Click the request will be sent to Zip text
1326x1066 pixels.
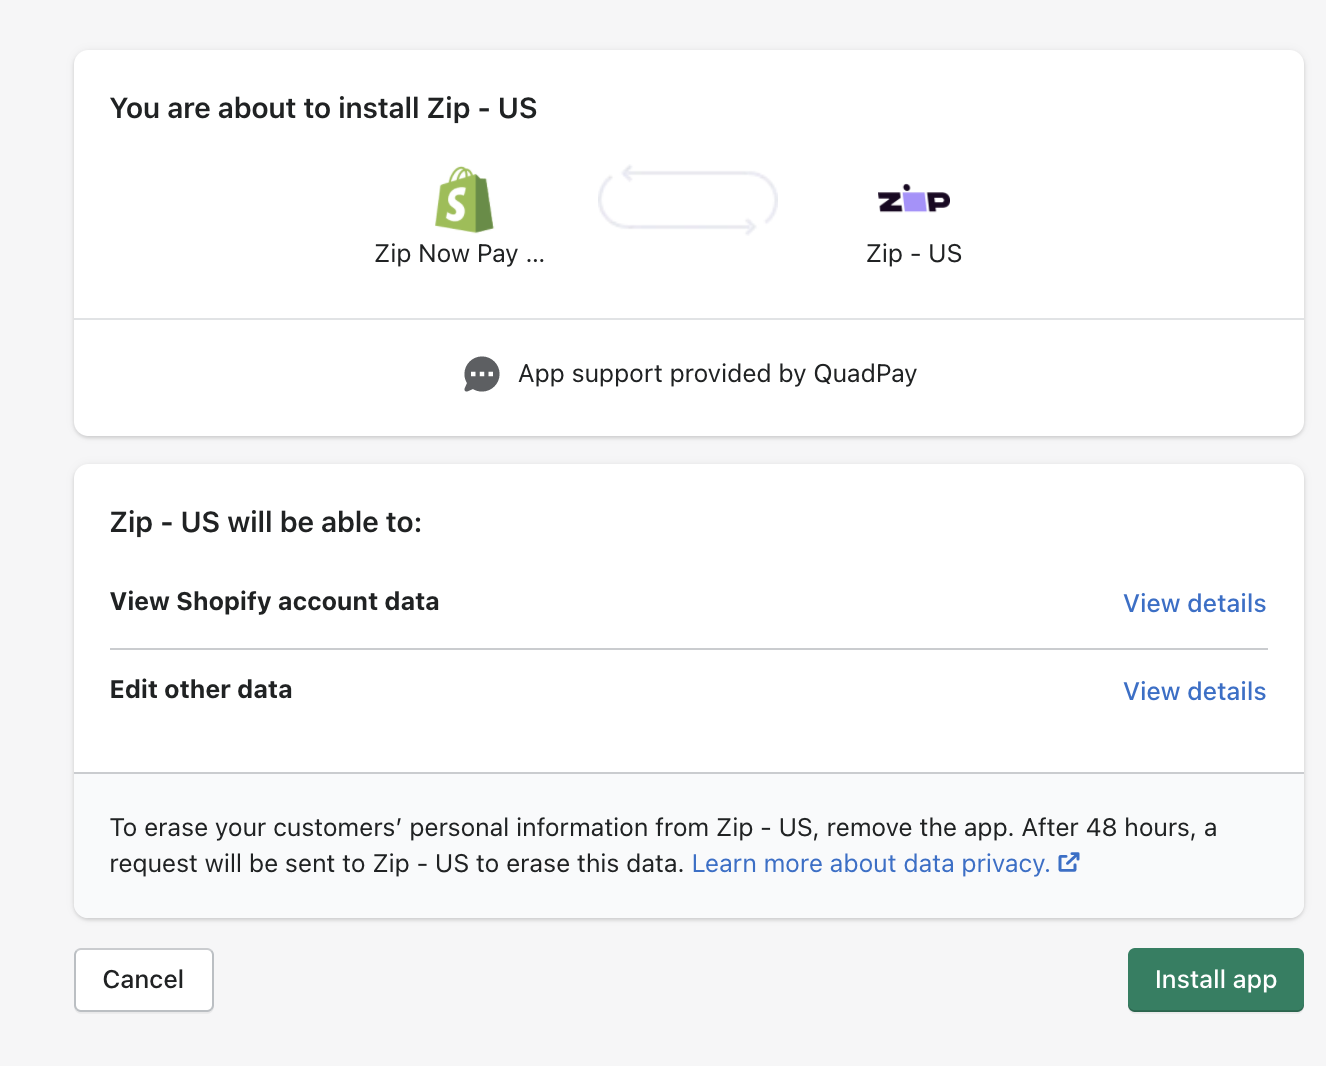point(398,864)
